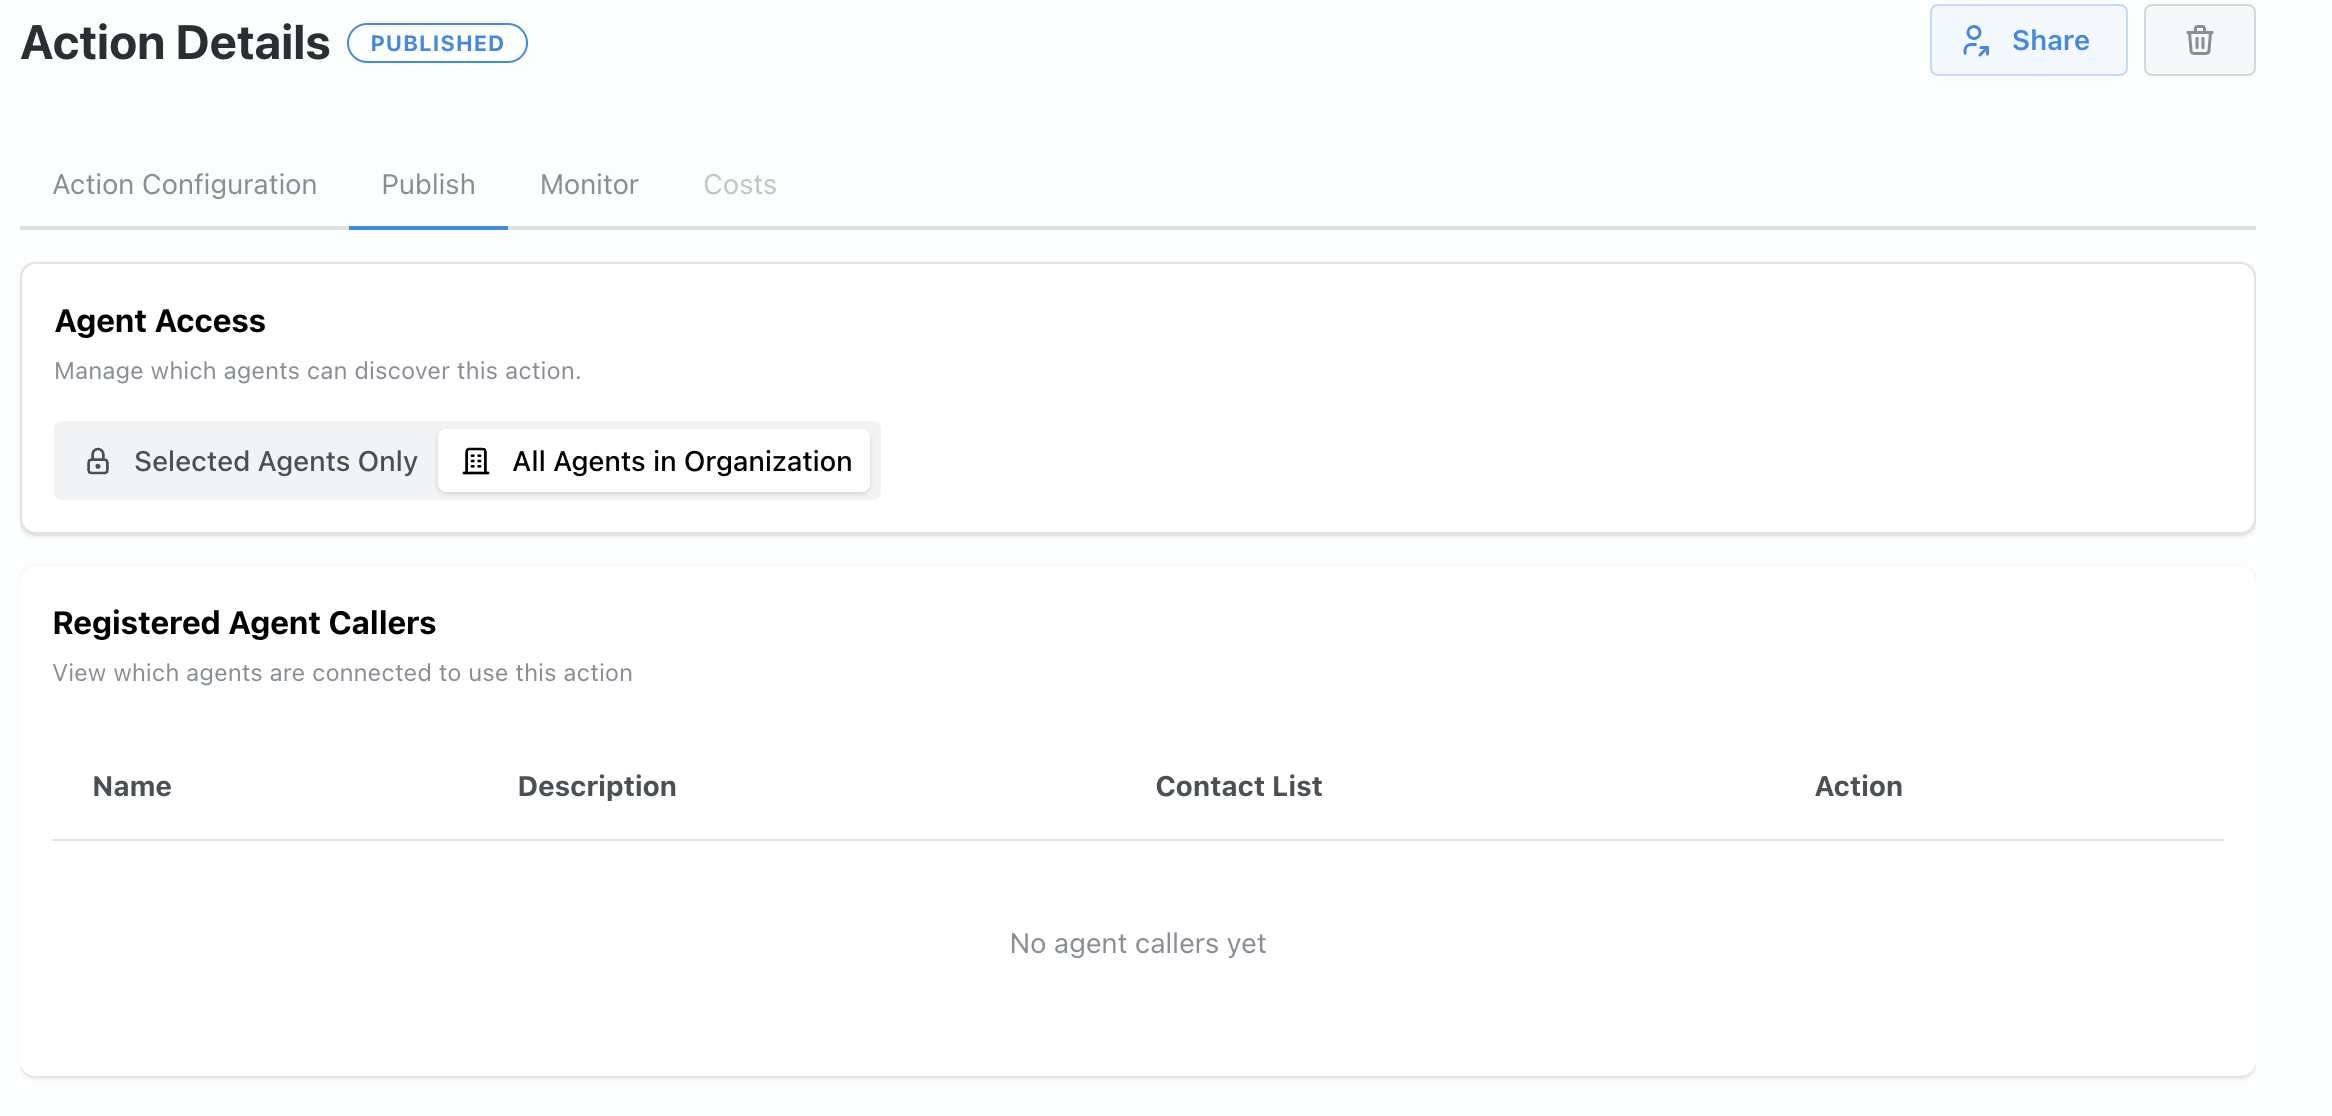
Task: Click the Action column header
Action: click(1858, 786)
